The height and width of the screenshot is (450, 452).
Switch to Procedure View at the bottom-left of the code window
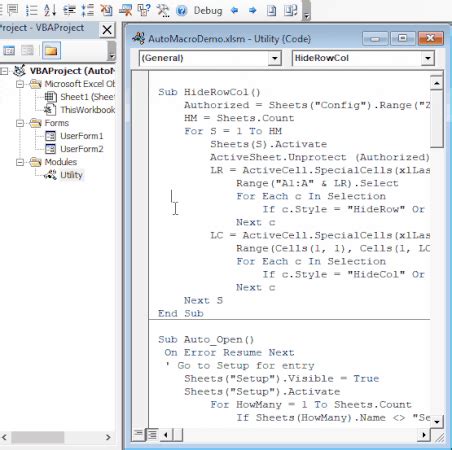pyautogui.click(x=138, y=434)
